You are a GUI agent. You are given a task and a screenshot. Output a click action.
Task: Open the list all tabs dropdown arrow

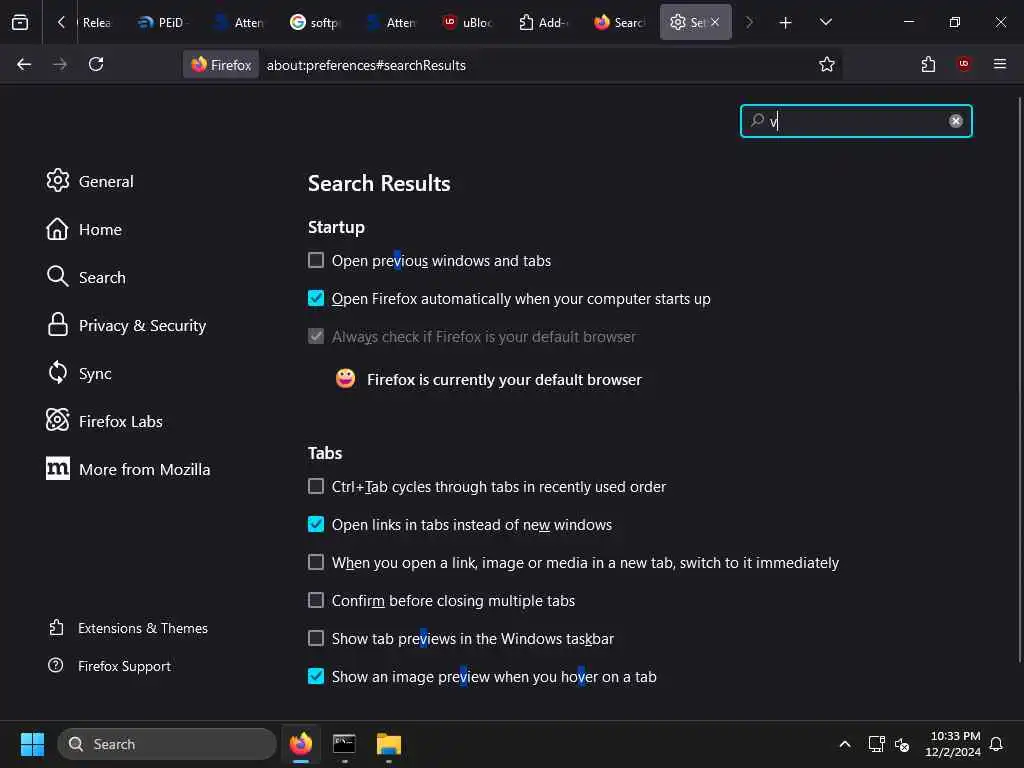coord(825,23)
